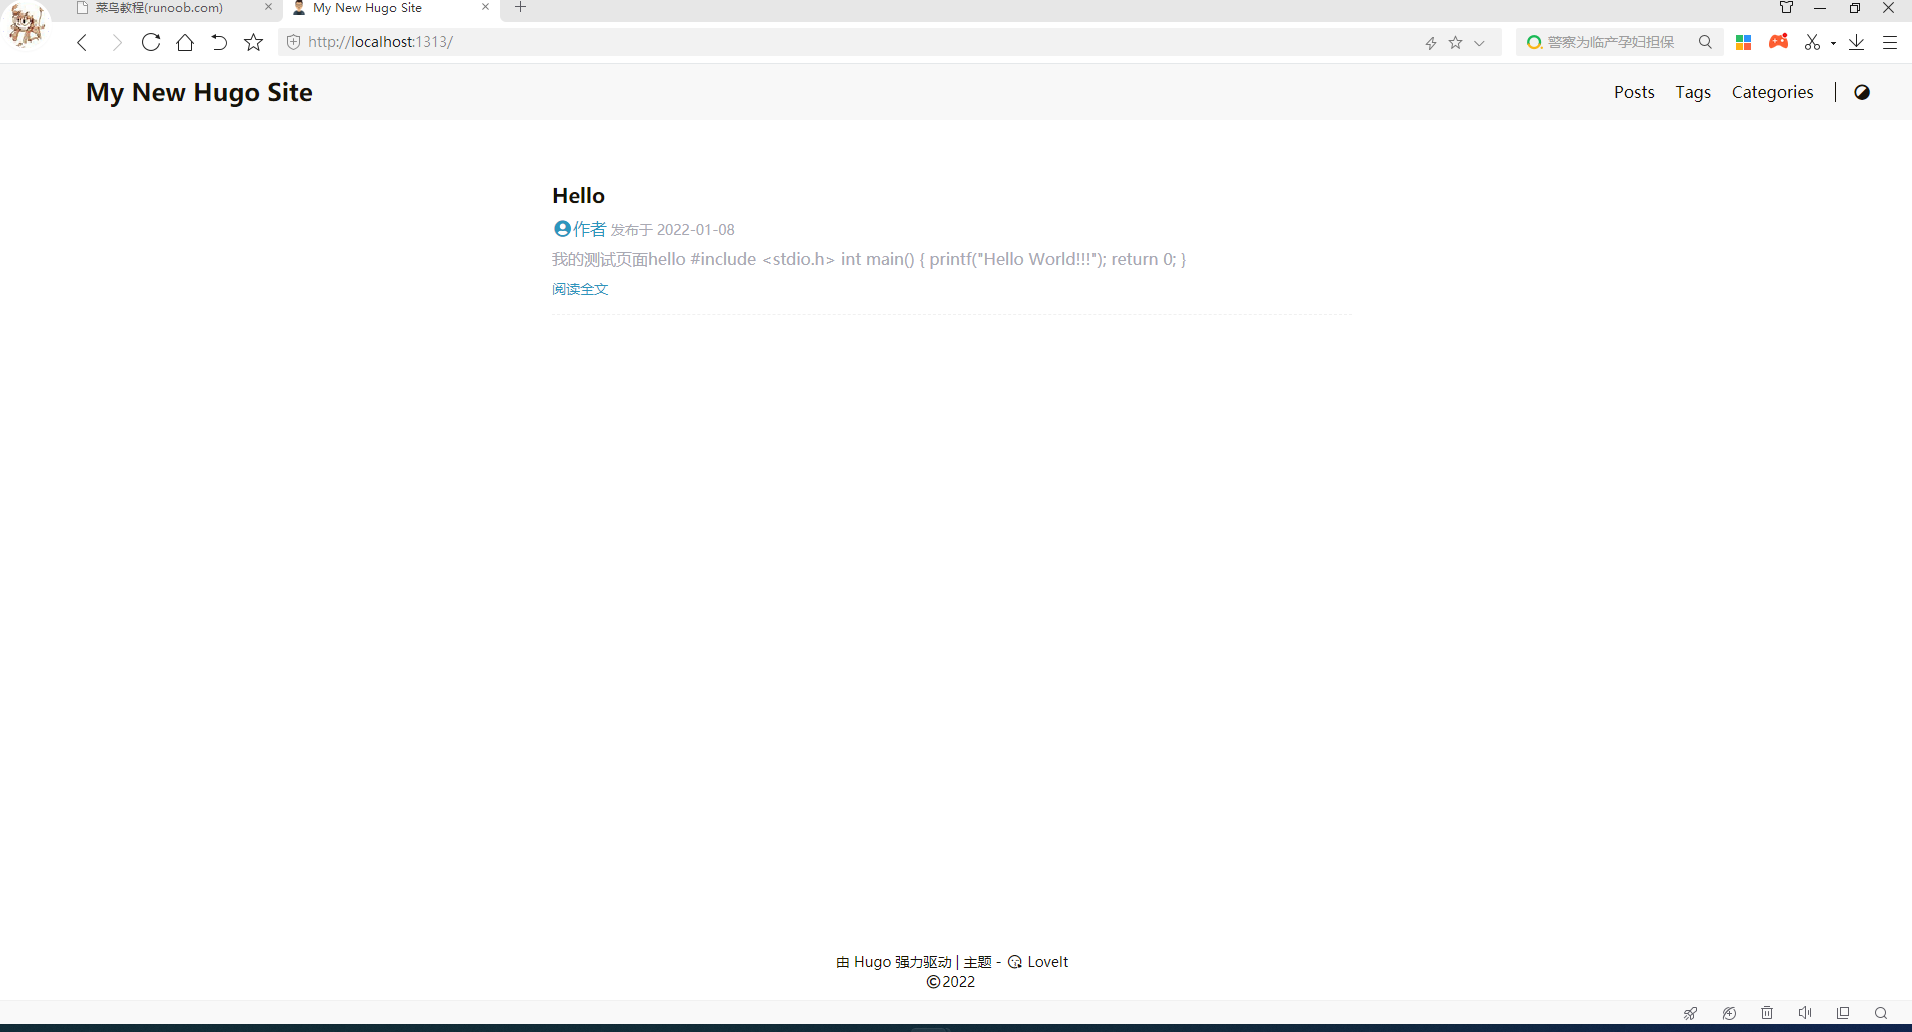Image resolution: width=1912 pixels, height=1032 pixels.
Task: Switch to the 菜鸟教程 tab
Action: coord(160,8)
